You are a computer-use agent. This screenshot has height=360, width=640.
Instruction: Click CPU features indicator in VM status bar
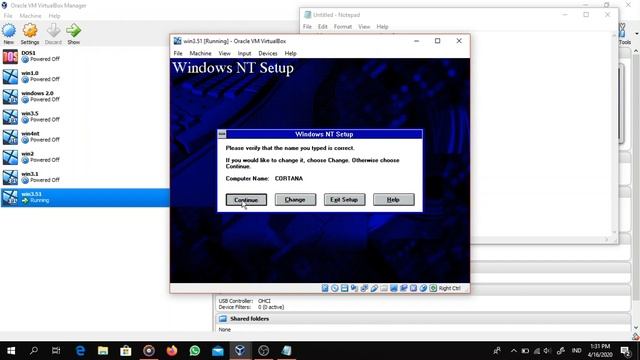tap(413, 288)
